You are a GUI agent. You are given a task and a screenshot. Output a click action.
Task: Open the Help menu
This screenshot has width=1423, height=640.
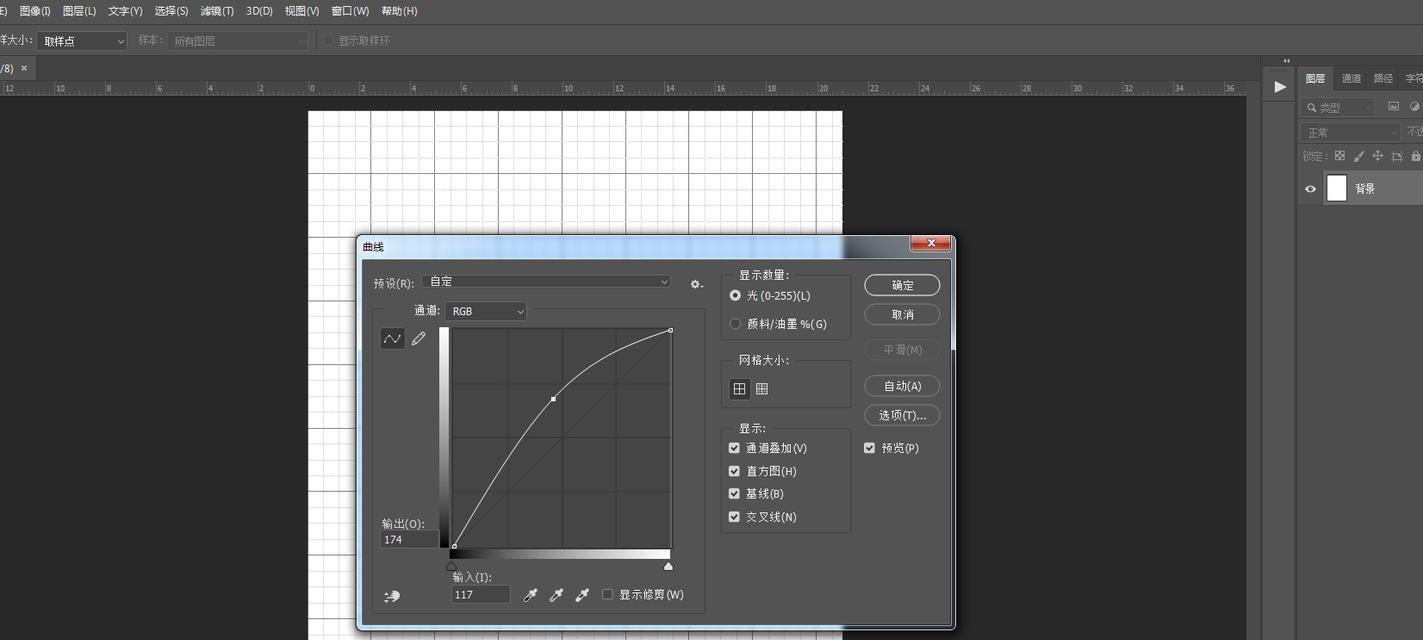(x=399, y=11)
